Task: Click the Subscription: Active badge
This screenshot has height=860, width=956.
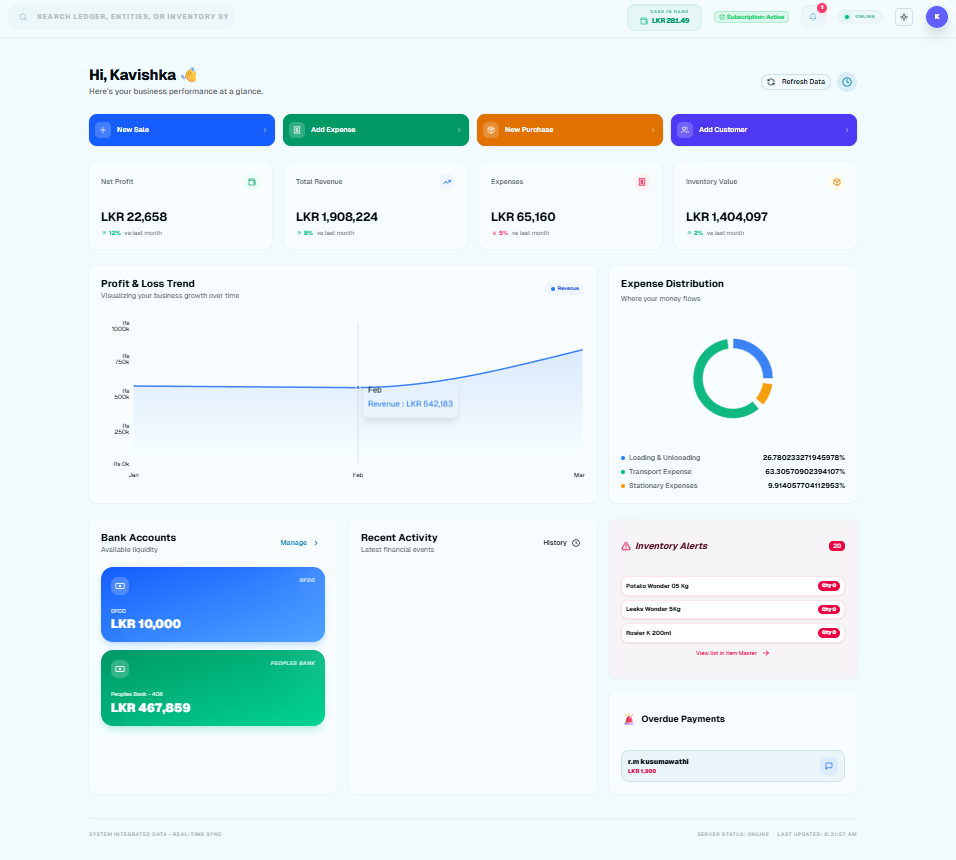Action: coord(751,17)
